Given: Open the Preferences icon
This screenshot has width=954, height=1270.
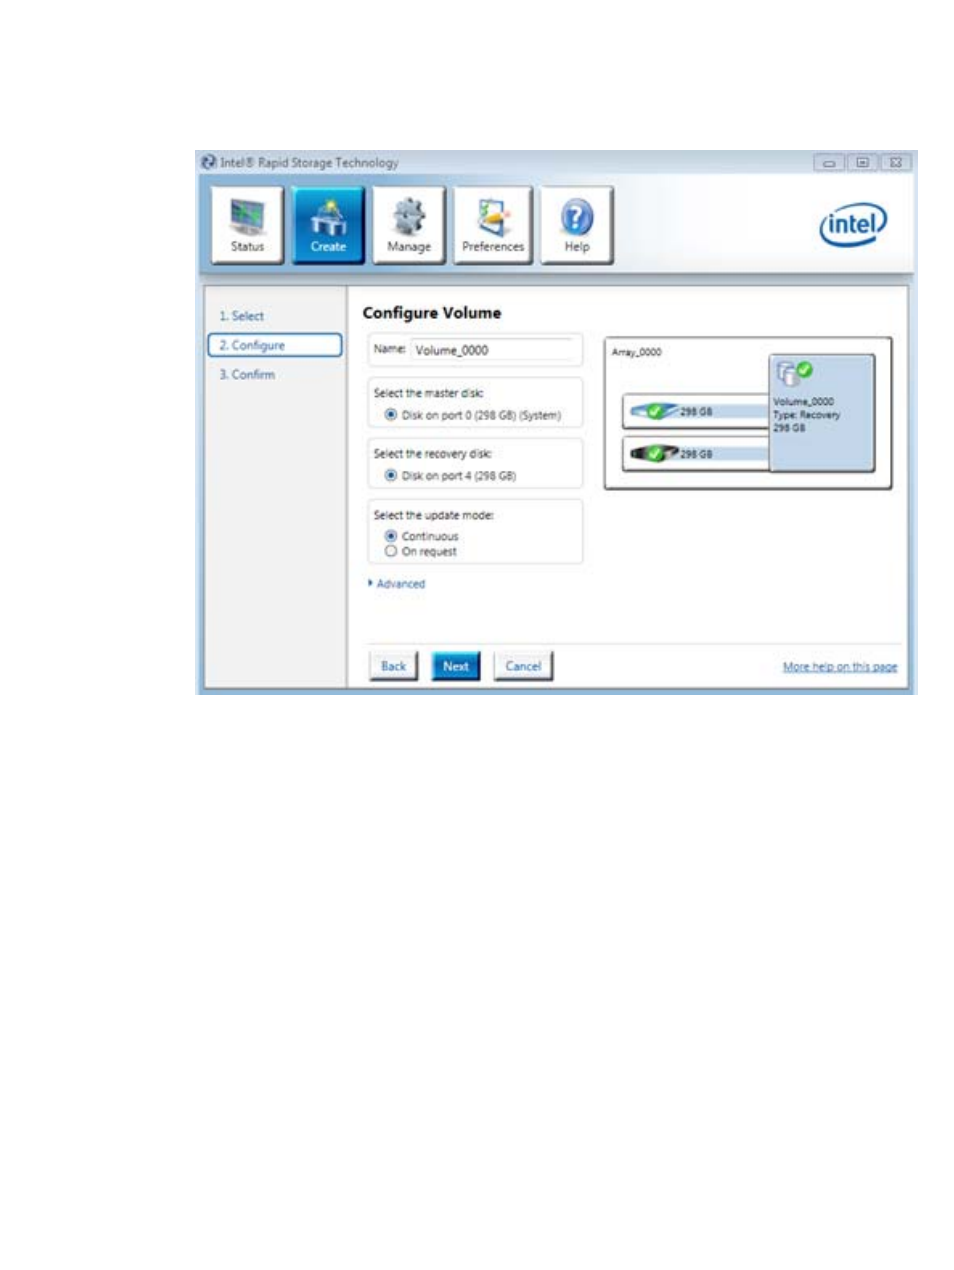Looking at the screenshot, I should pos(493,225).
